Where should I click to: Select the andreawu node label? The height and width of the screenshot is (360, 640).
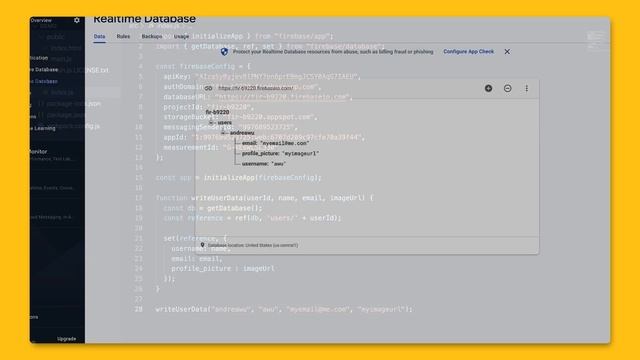click(x=242, y=133)
